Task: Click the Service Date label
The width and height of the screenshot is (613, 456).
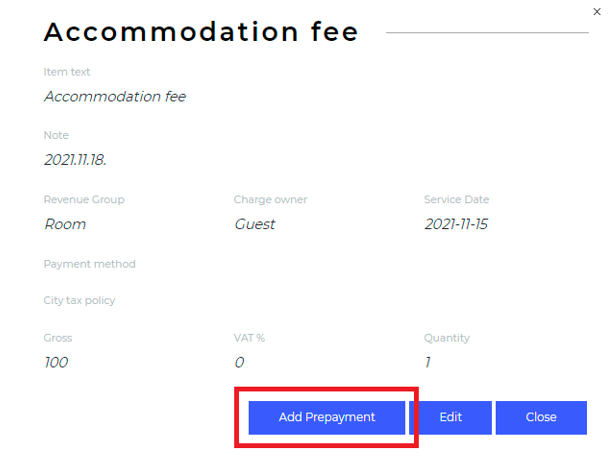Action: (456, 199)
